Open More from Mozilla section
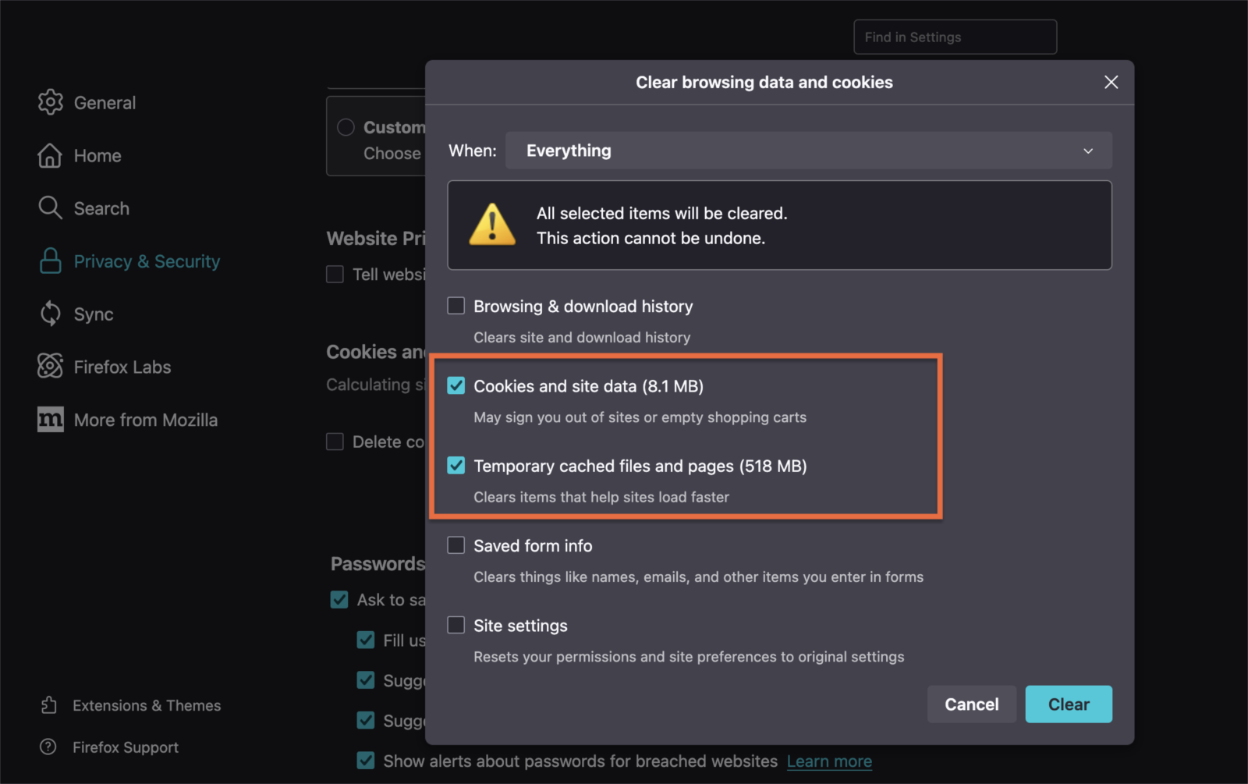Viewport: 1248px width, 784px height. point(146,420)
